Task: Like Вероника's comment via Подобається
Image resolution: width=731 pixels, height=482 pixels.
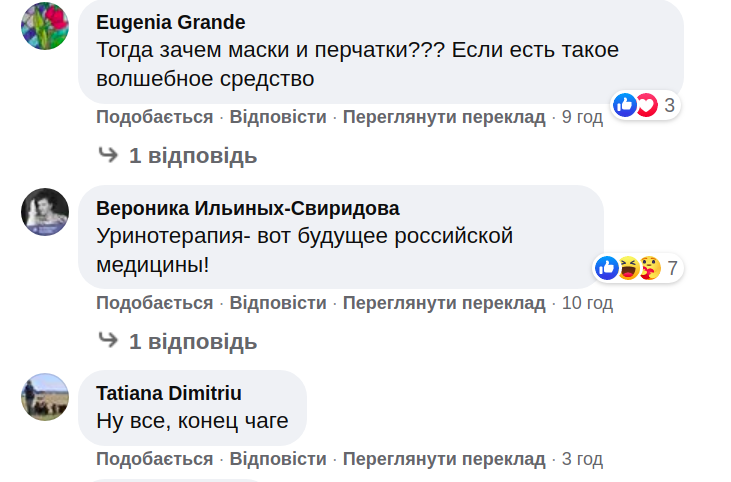Action: click(154, 302)
